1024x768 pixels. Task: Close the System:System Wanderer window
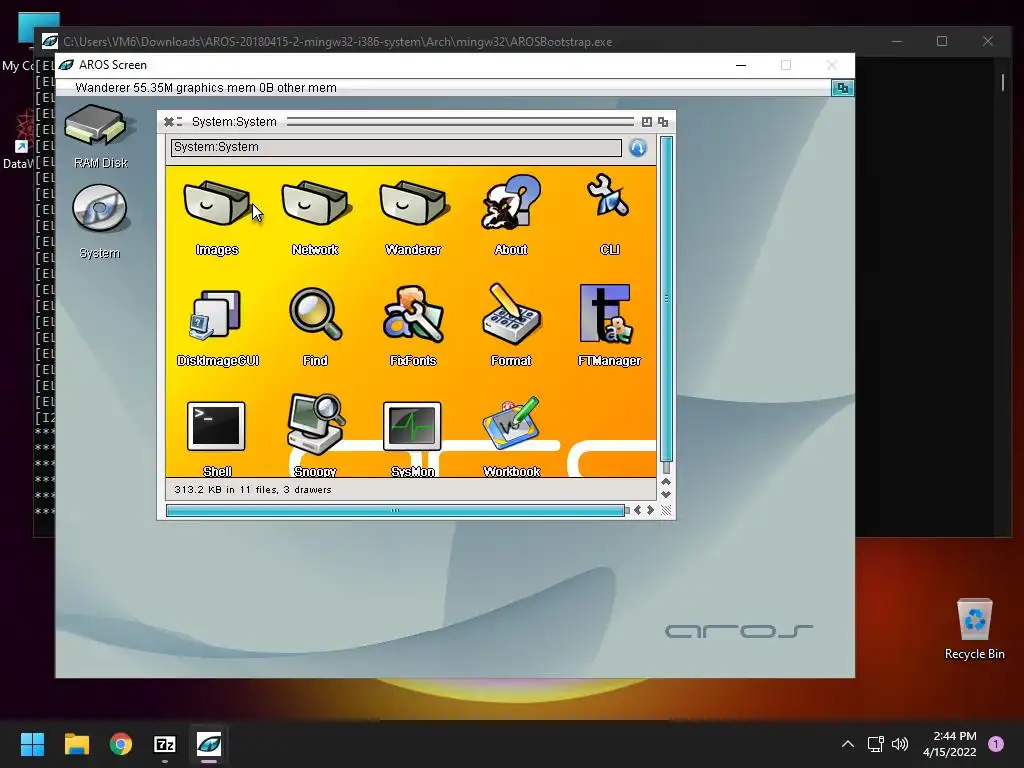click(168, 122)
